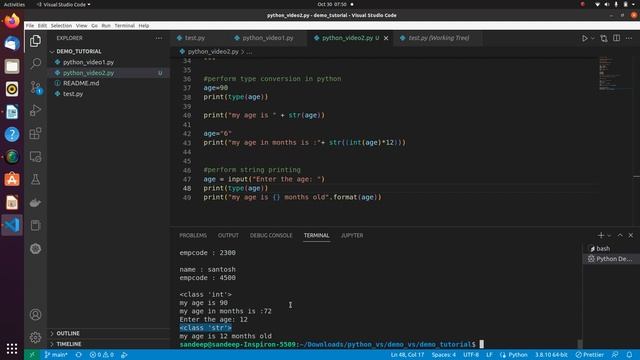640x360 pixels.
Task: Change end of line sequence LF
Action: pyautogui.click(x=489, y=355)
